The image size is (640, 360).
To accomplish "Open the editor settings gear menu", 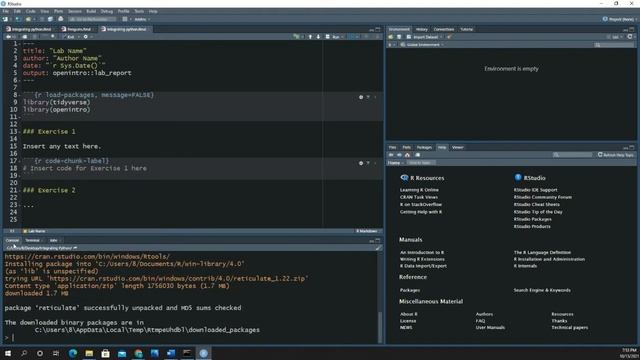I will (x=86, y=37).
